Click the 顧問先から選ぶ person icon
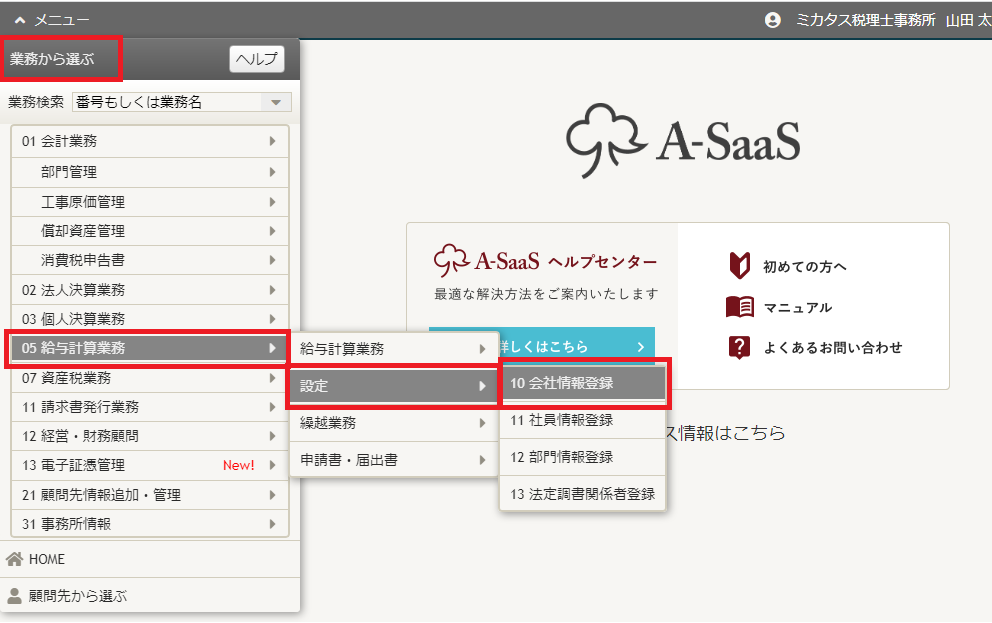 coord(14,596)
